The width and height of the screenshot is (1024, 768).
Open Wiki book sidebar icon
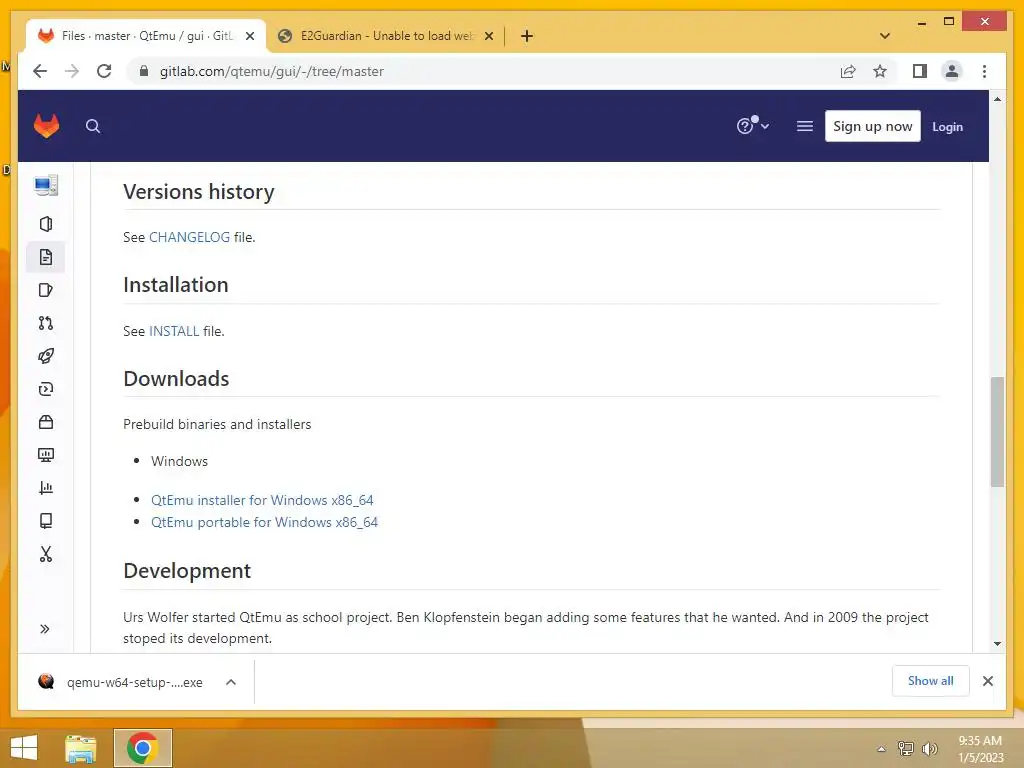(x=46, y=521)
